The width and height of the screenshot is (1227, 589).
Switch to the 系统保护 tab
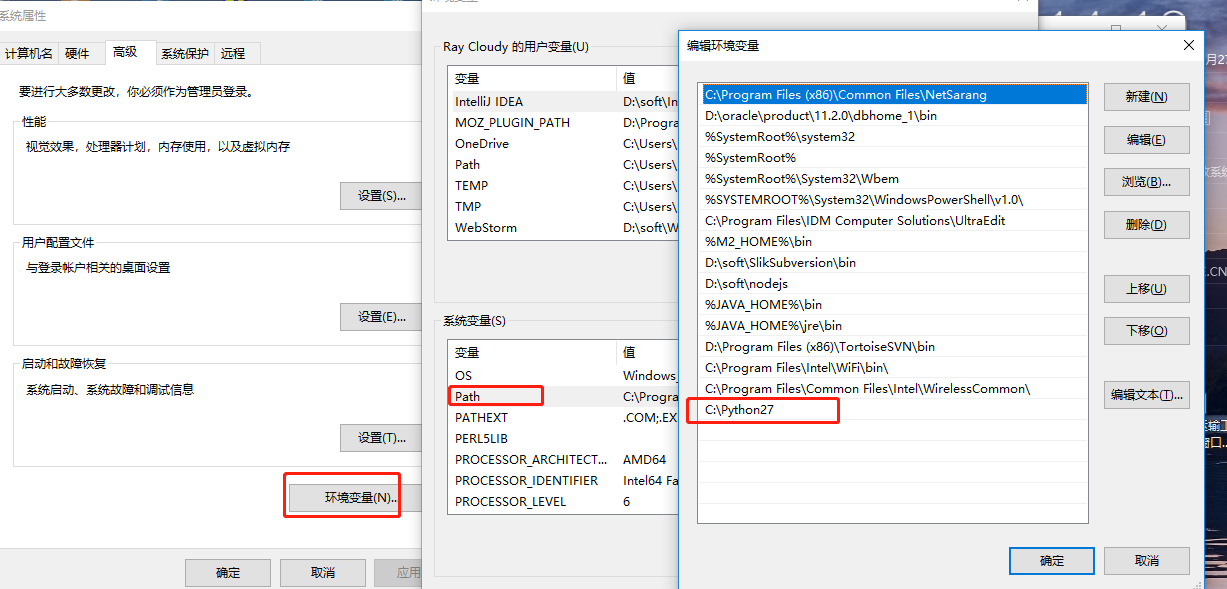coord(184,52)
